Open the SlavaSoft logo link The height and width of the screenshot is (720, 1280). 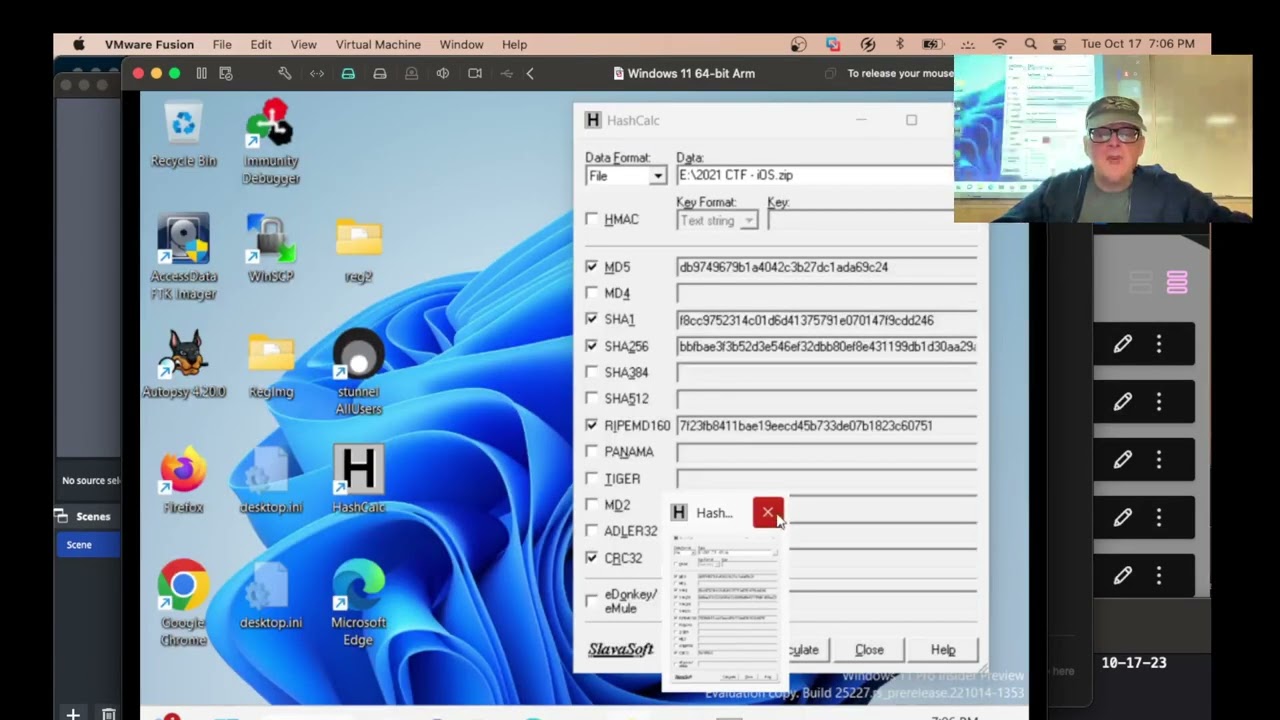coord(620,649)
